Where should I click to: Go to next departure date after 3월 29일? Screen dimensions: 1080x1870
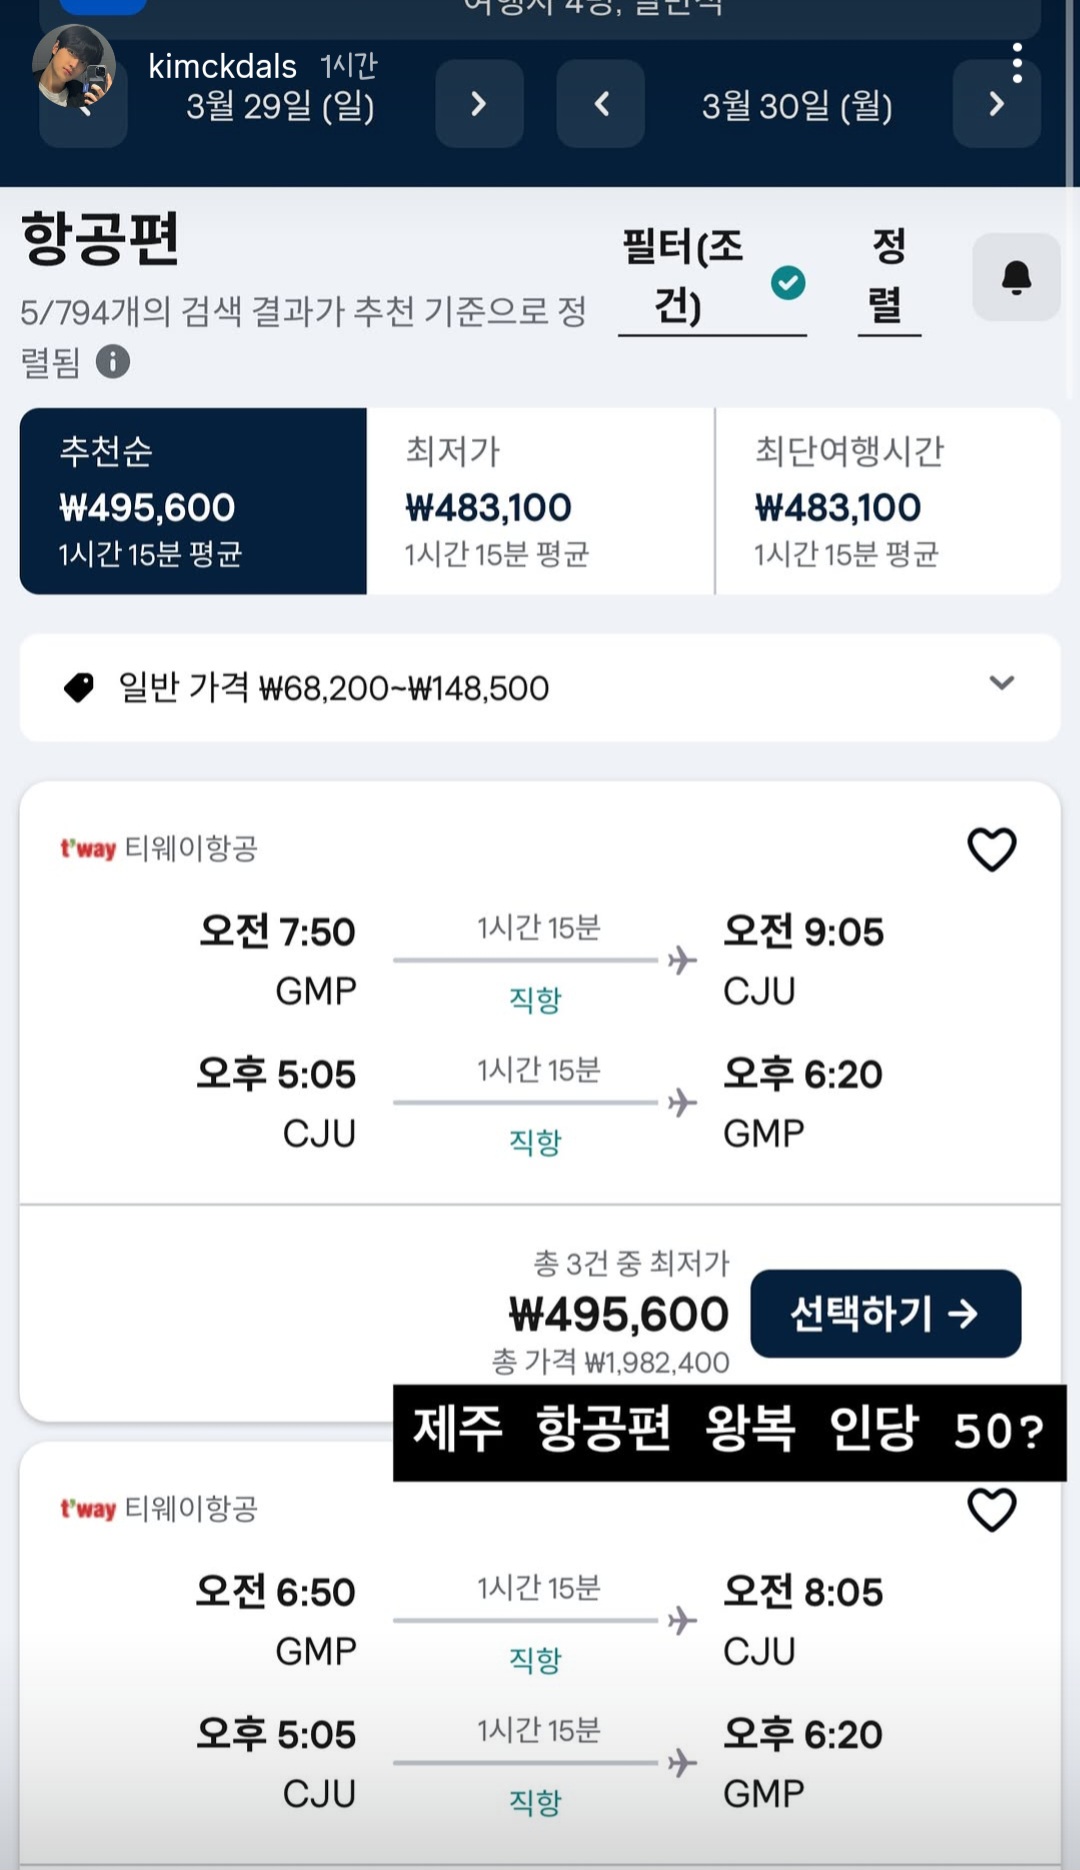coord(479,103)
